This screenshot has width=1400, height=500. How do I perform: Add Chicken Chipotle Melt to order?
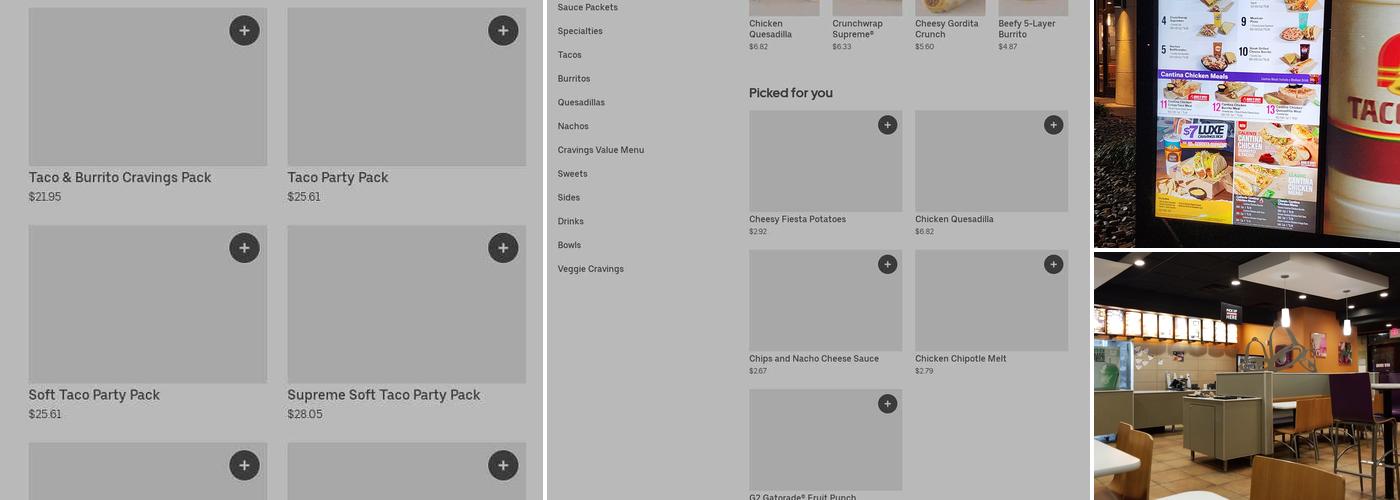(x=1053, y=264)
